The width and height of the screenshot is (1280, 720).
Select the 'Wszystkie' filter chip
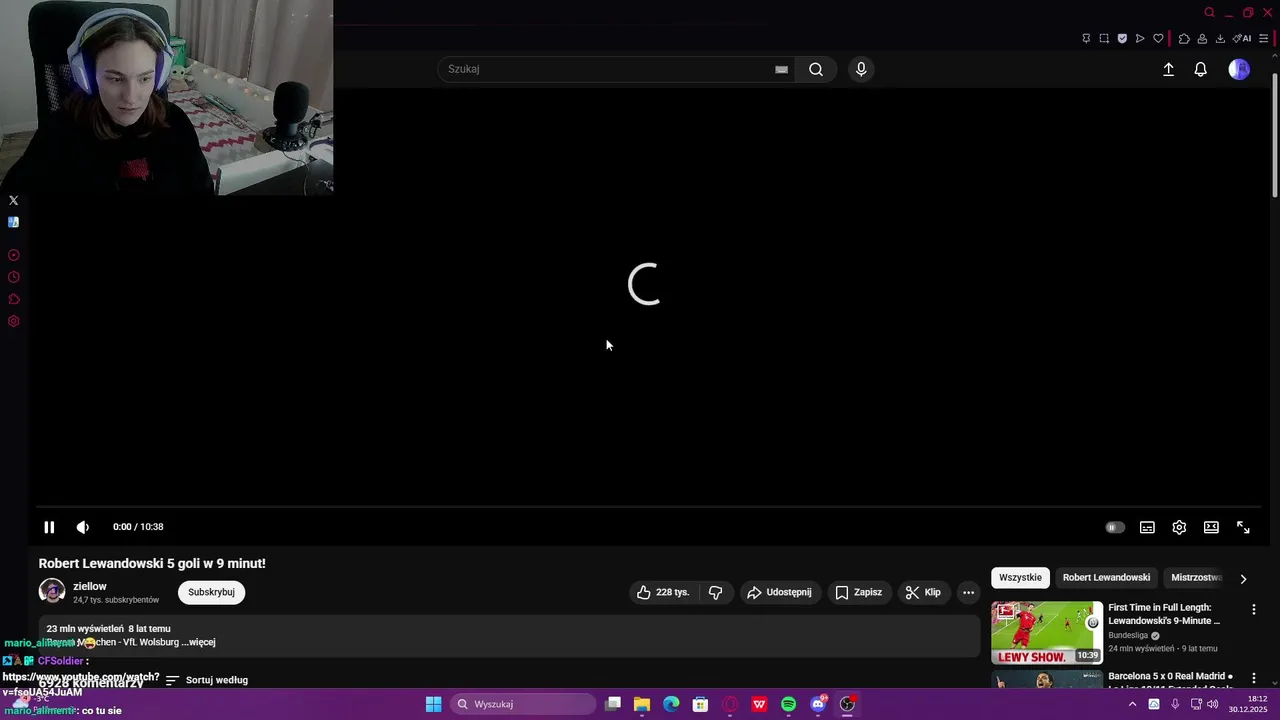(x=1020, y=577)
